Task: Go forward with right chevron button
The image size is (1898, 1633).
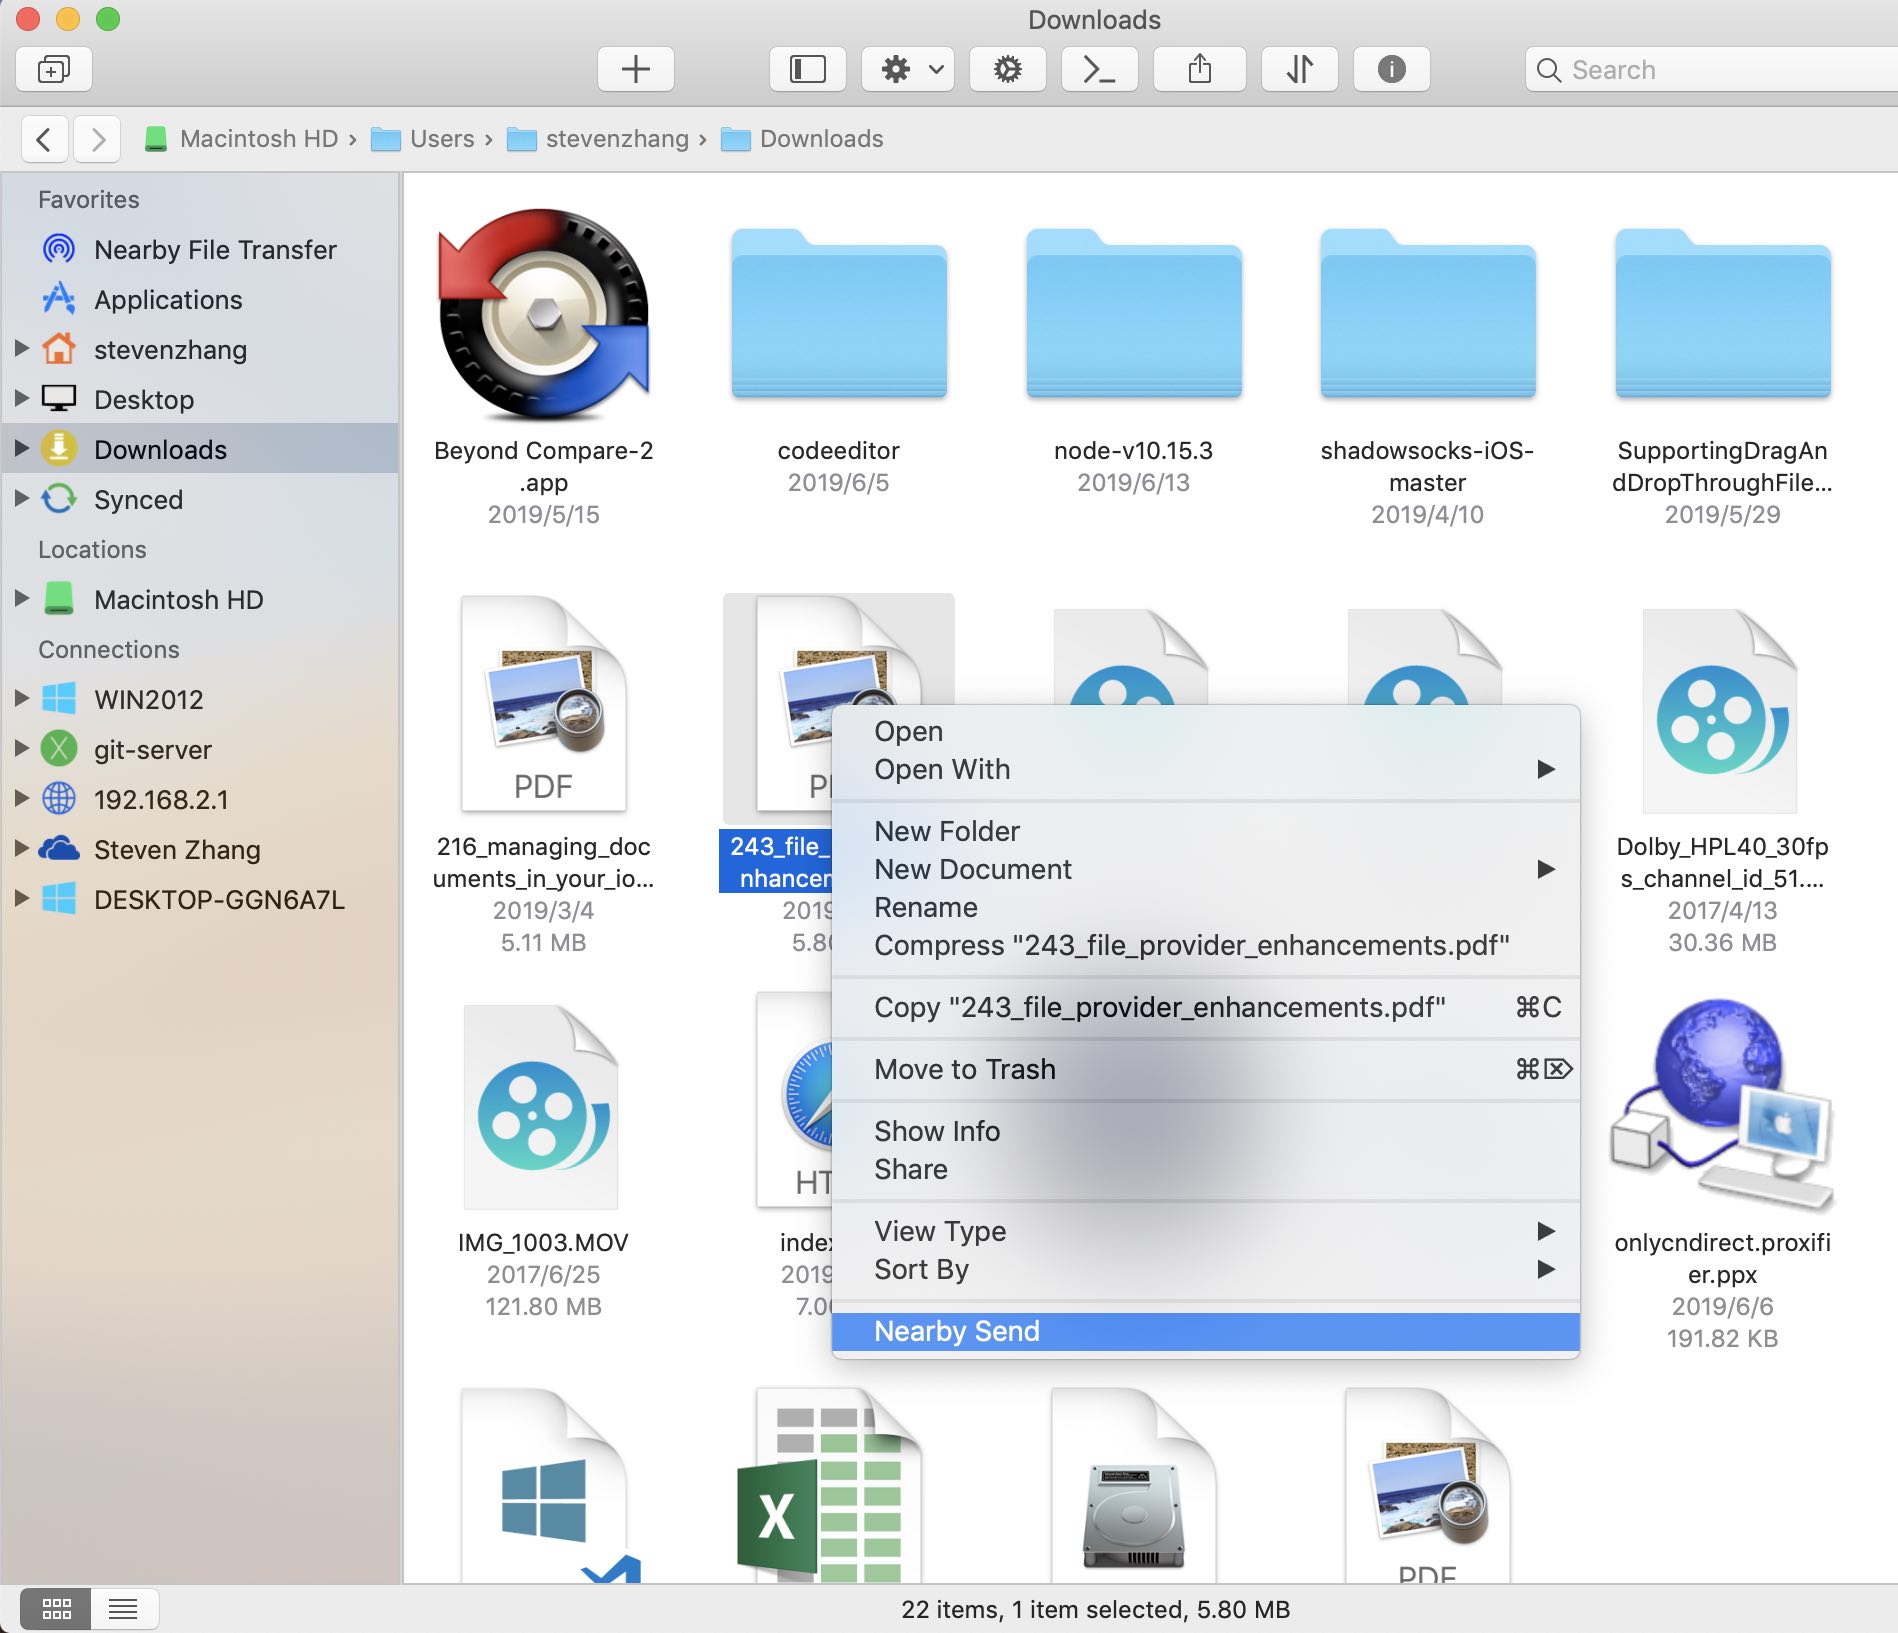Action: point(97,139)
